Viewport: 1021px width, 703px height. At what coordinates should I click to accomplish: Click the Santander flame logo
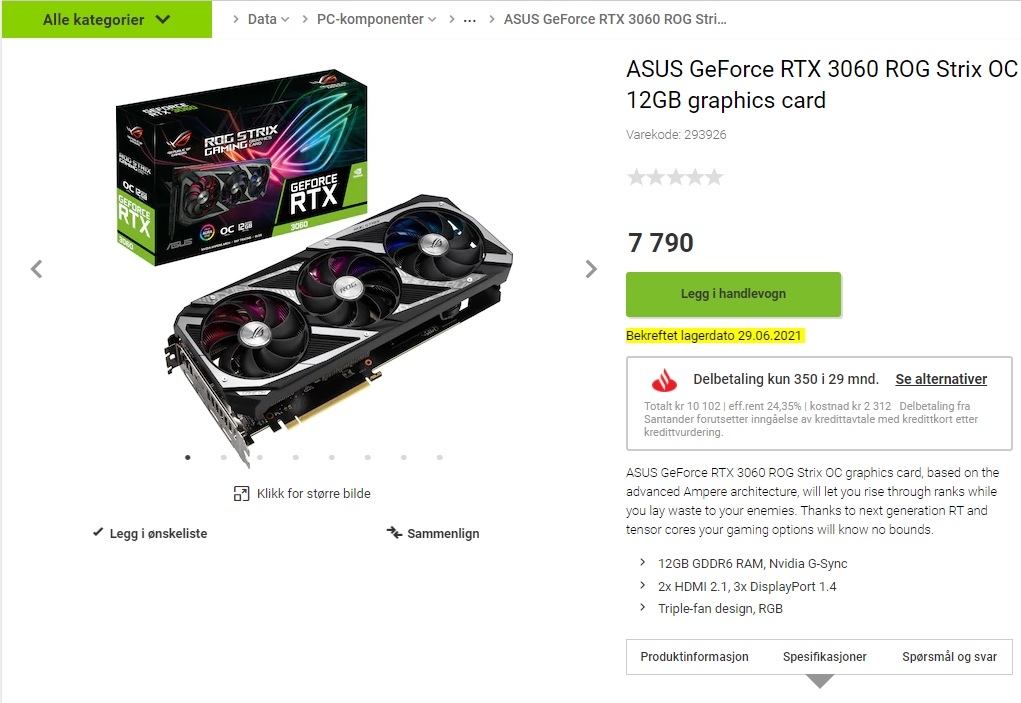[664, 381]
